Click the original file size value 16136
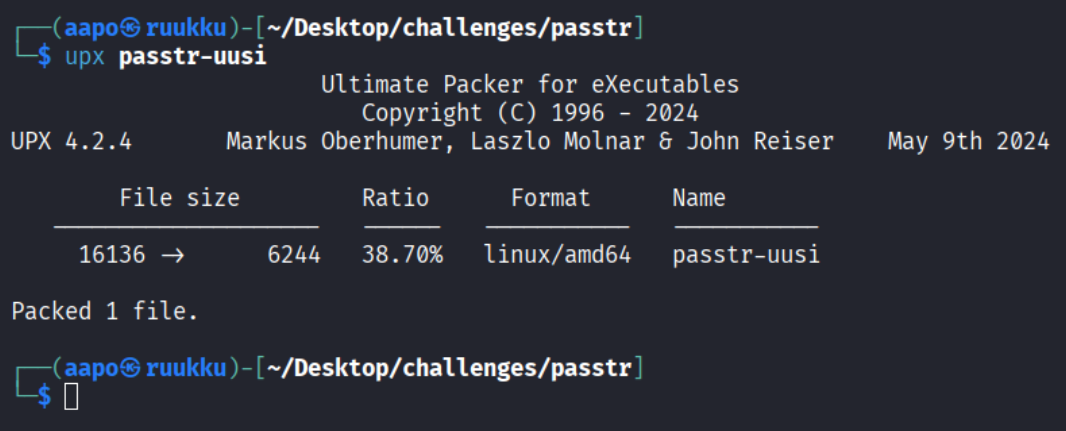The width and height of the screenshot is (1066, 431). coord(112,255)
